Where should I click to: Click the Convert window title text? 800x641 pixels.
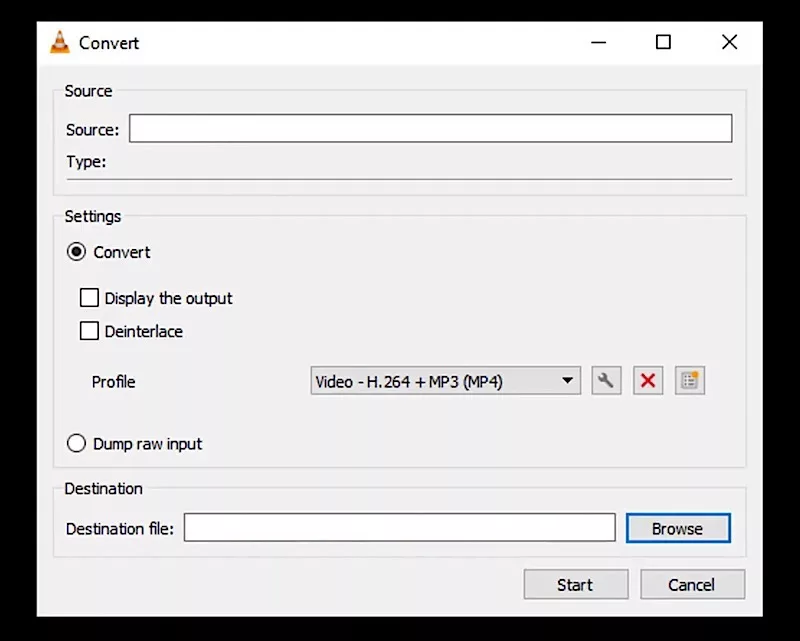point(109,43)
